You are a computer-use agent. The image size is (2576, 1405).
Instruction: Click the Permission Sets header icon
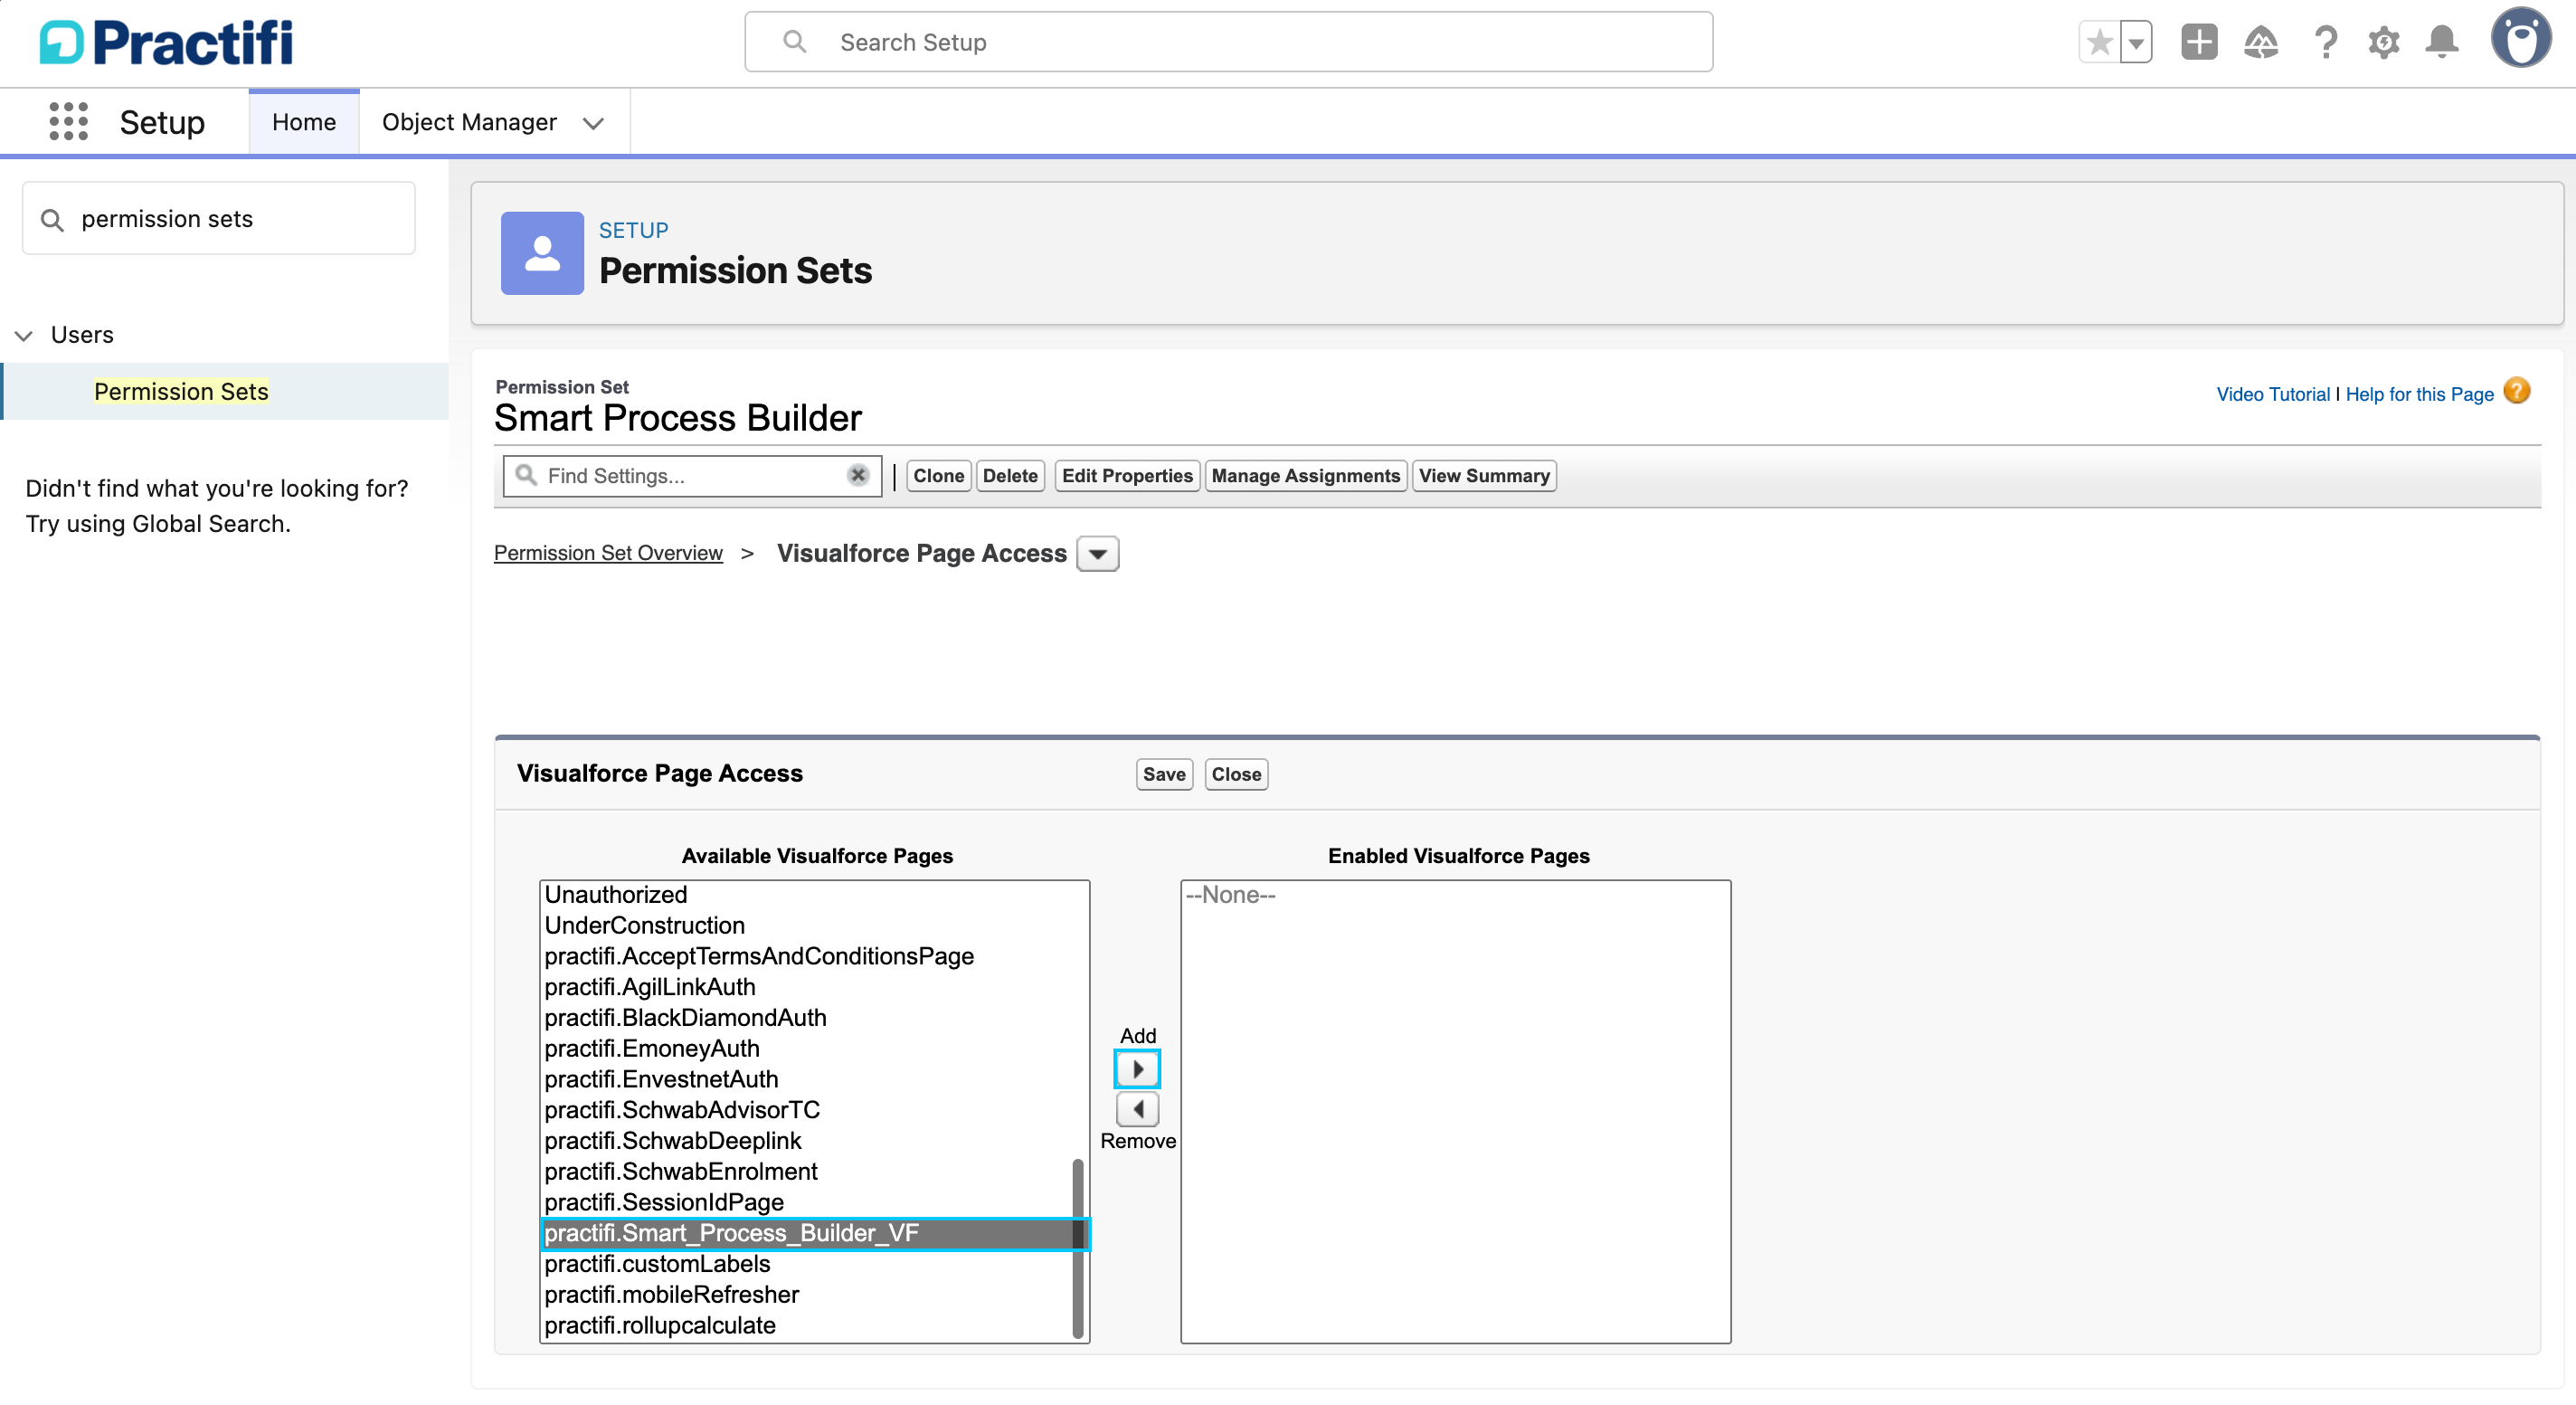pyautogui.click(x=542, y=253)
